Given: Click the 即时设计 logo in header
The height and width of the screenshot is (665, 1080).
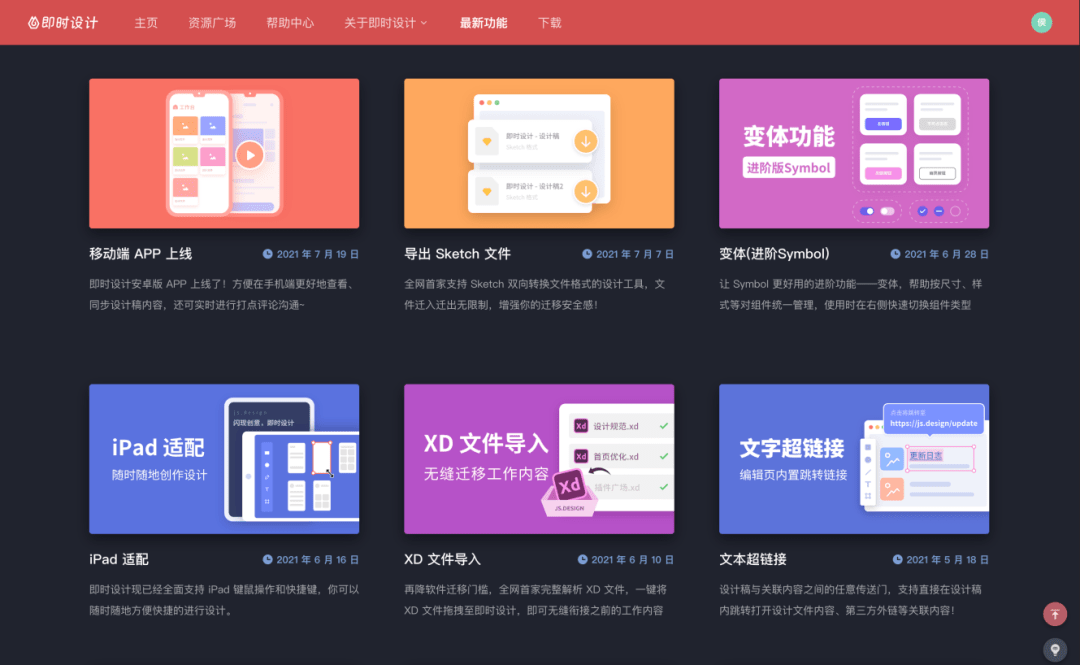Looking at the screenshot, I should 63,23.
